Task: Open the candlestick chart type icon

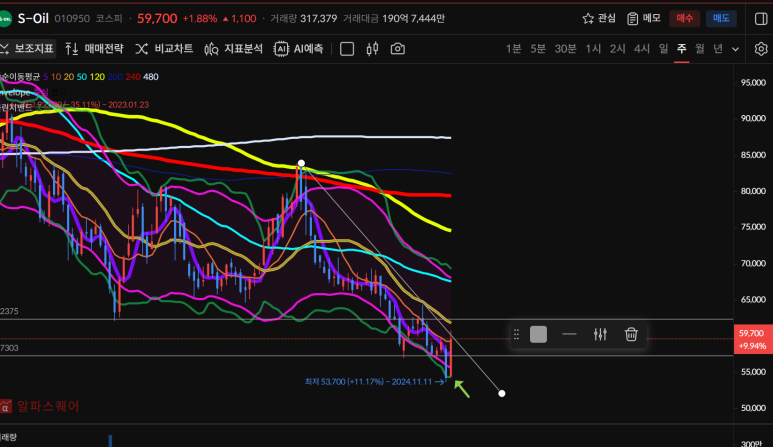Action: (x=372, y=49)
